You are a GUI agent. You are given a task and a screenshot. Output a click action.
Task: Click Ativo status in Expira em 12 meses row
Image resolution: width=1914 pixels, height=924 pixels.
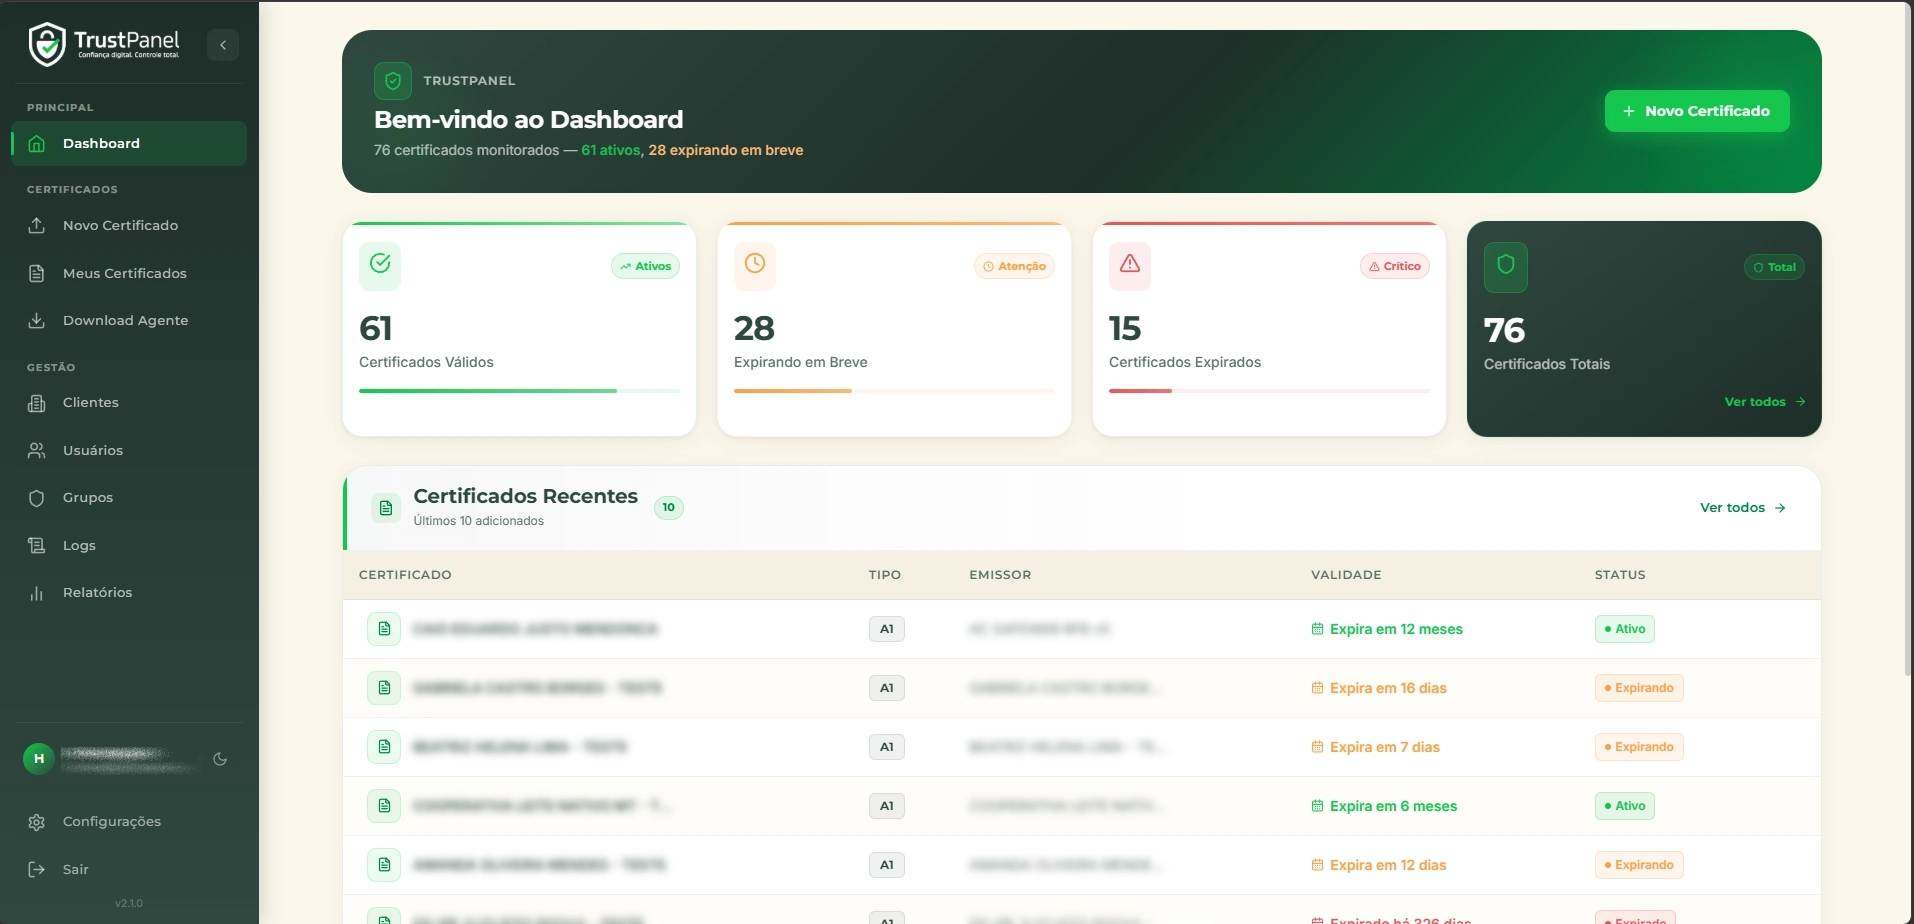1625,629
